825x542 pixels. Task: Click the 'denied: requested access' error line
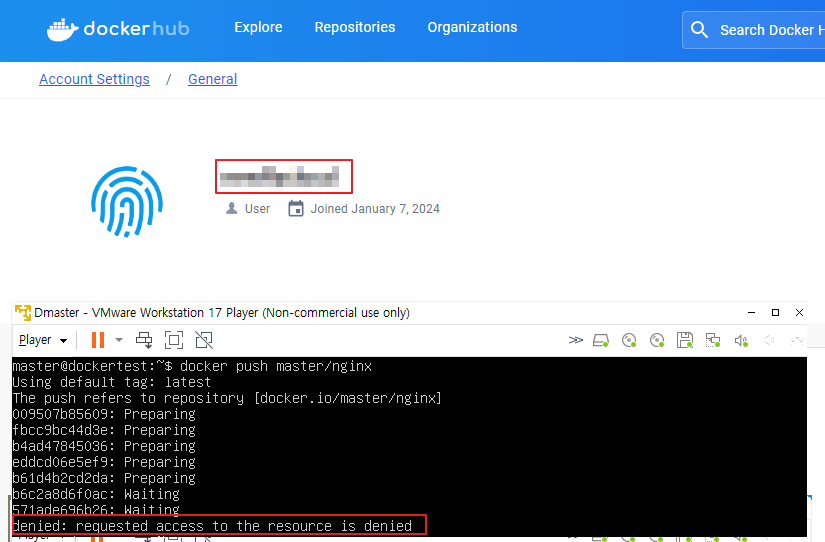click(x=213, y=526)
